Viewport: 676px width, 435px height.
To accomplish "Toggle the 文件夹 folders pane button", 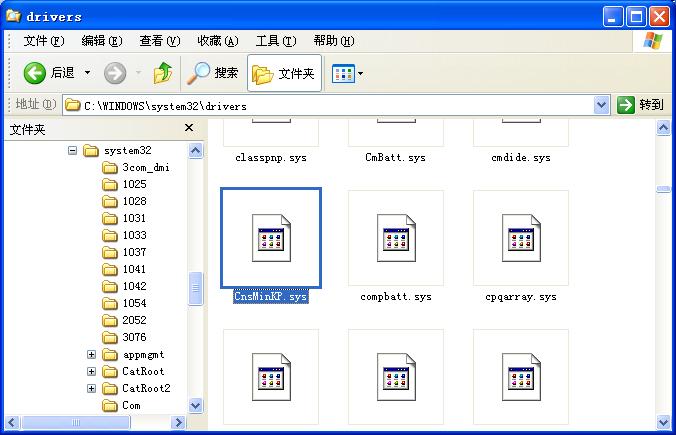I will coord(284,73).
